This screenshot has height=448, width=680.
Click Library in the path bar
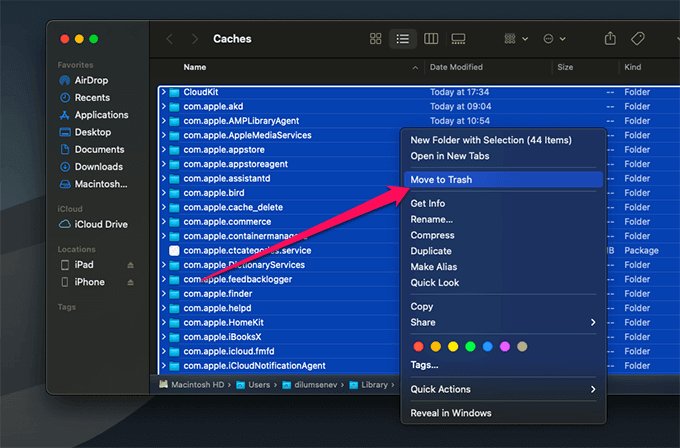click(369, 385)
